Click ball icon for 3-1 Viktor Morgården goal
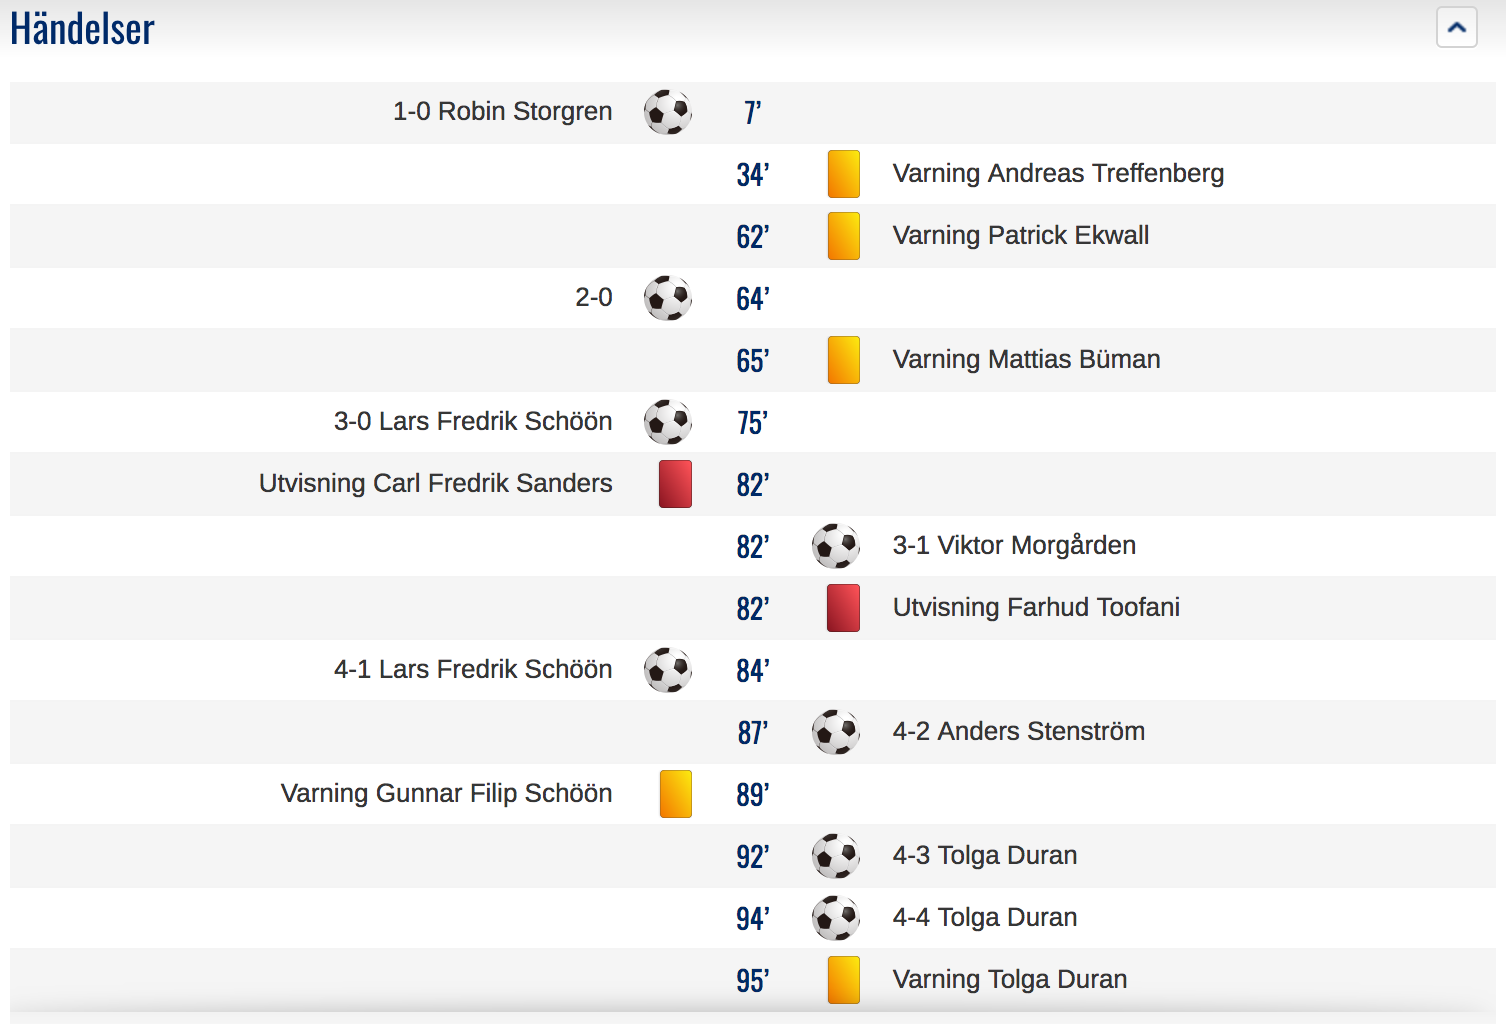The image size is (1506, 1024). coord(836,546)
